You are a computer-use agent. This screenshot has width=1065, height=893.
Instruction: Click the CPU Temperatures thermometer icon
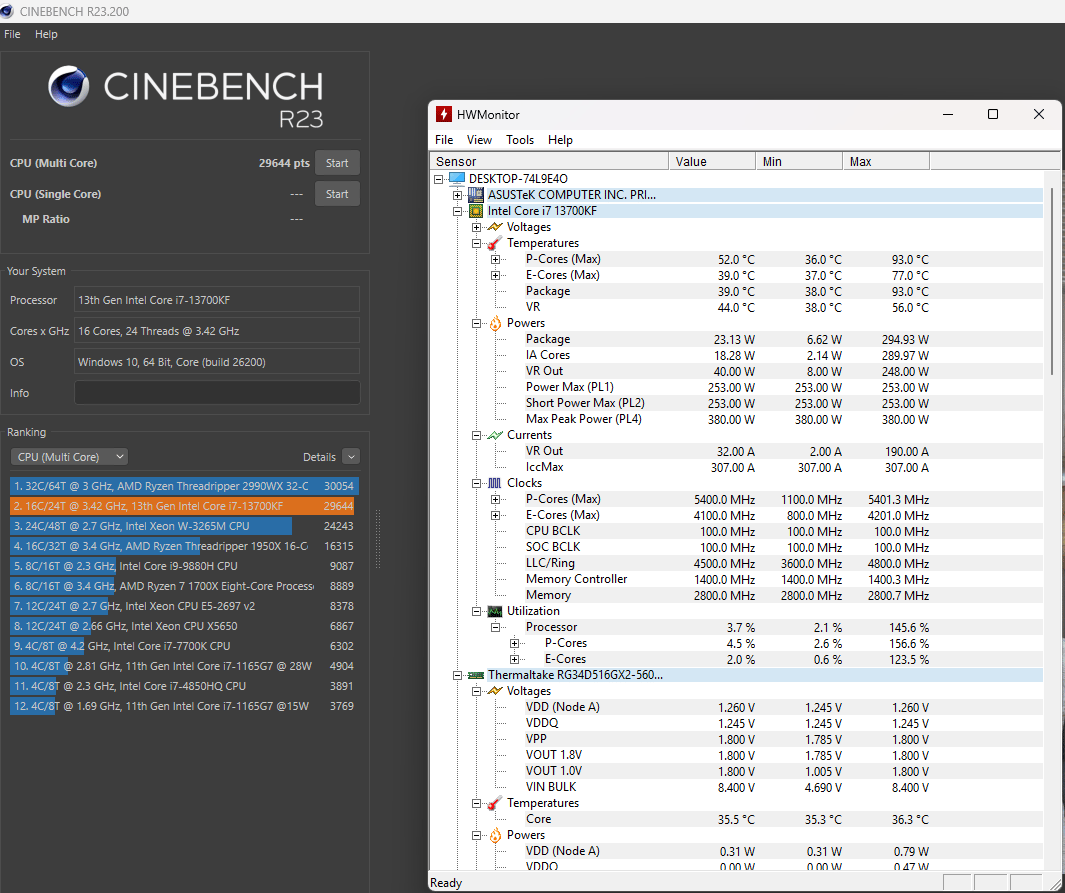[495, 243]
